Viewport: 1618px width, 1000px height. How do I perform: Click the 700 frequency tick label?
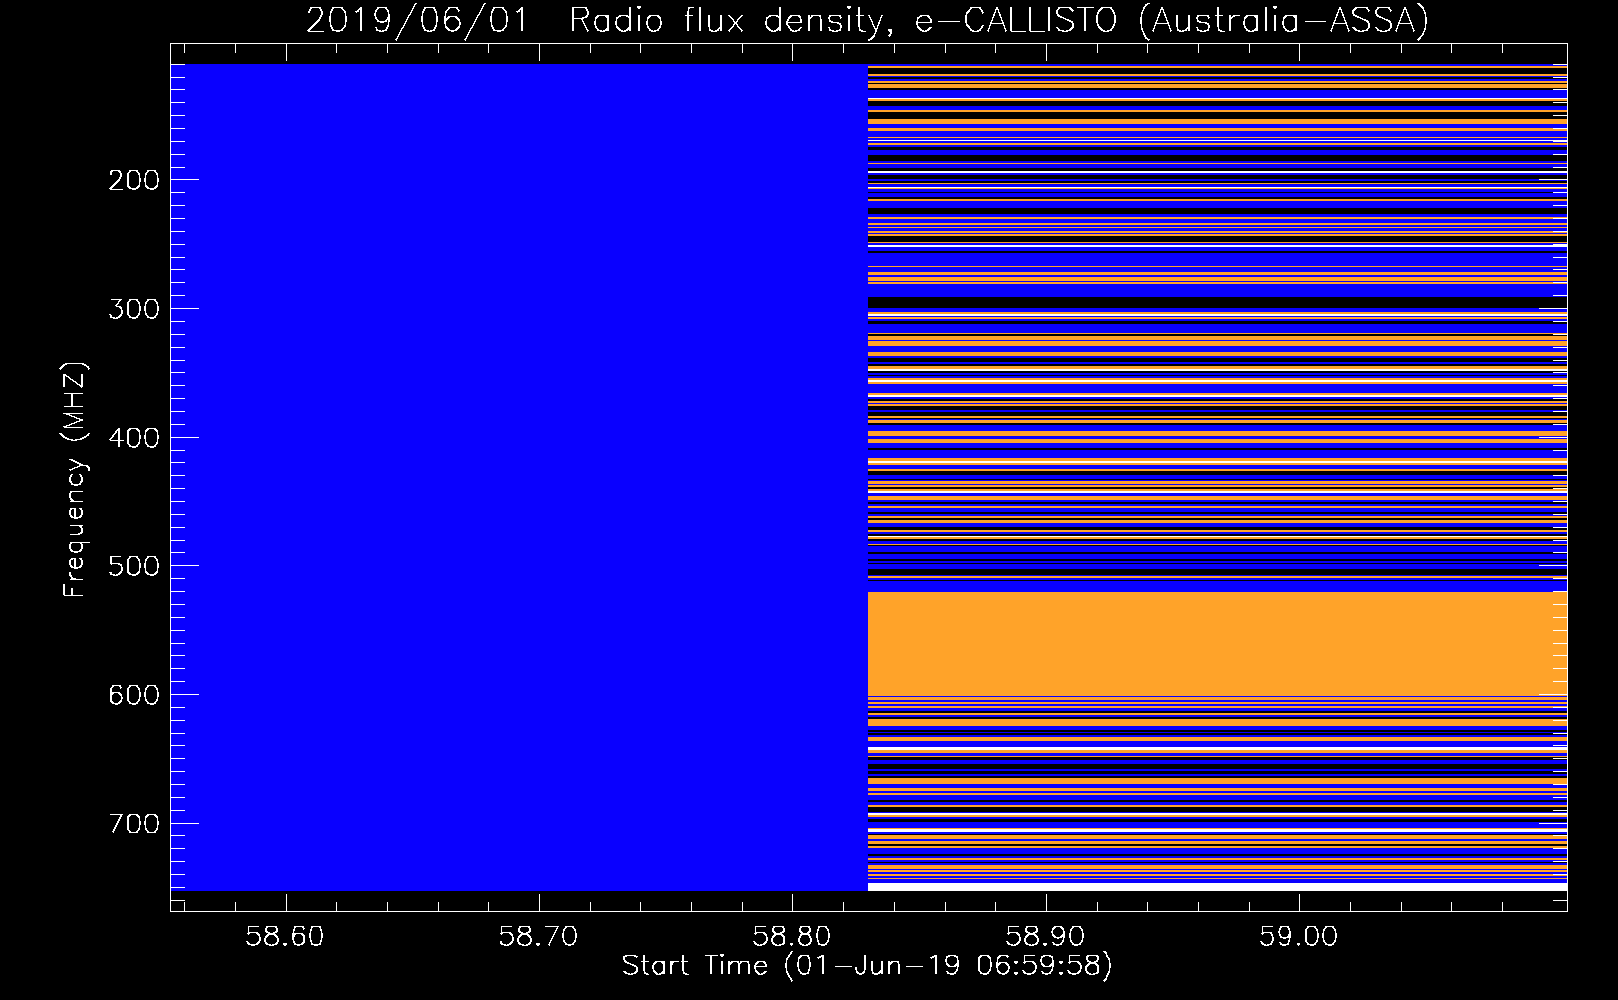[134, 824]
